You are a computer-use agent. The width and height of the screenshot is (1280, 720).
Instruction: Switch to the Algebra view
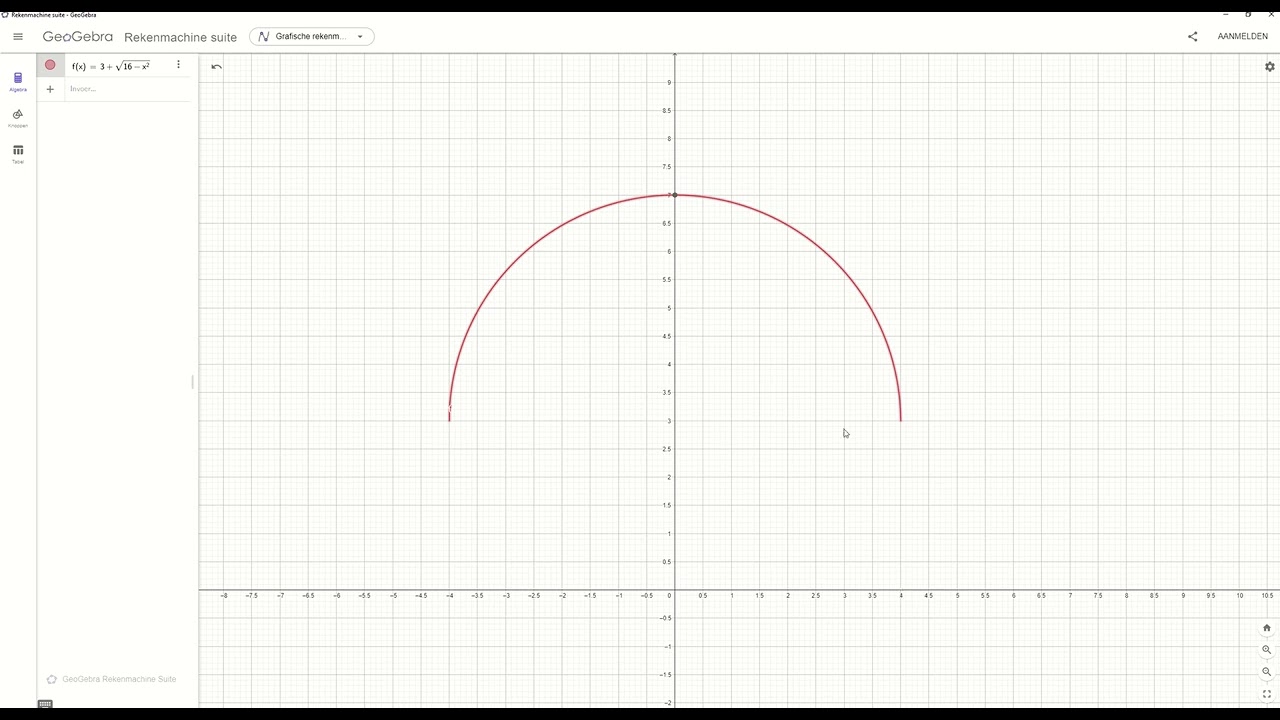coord(18,82)
